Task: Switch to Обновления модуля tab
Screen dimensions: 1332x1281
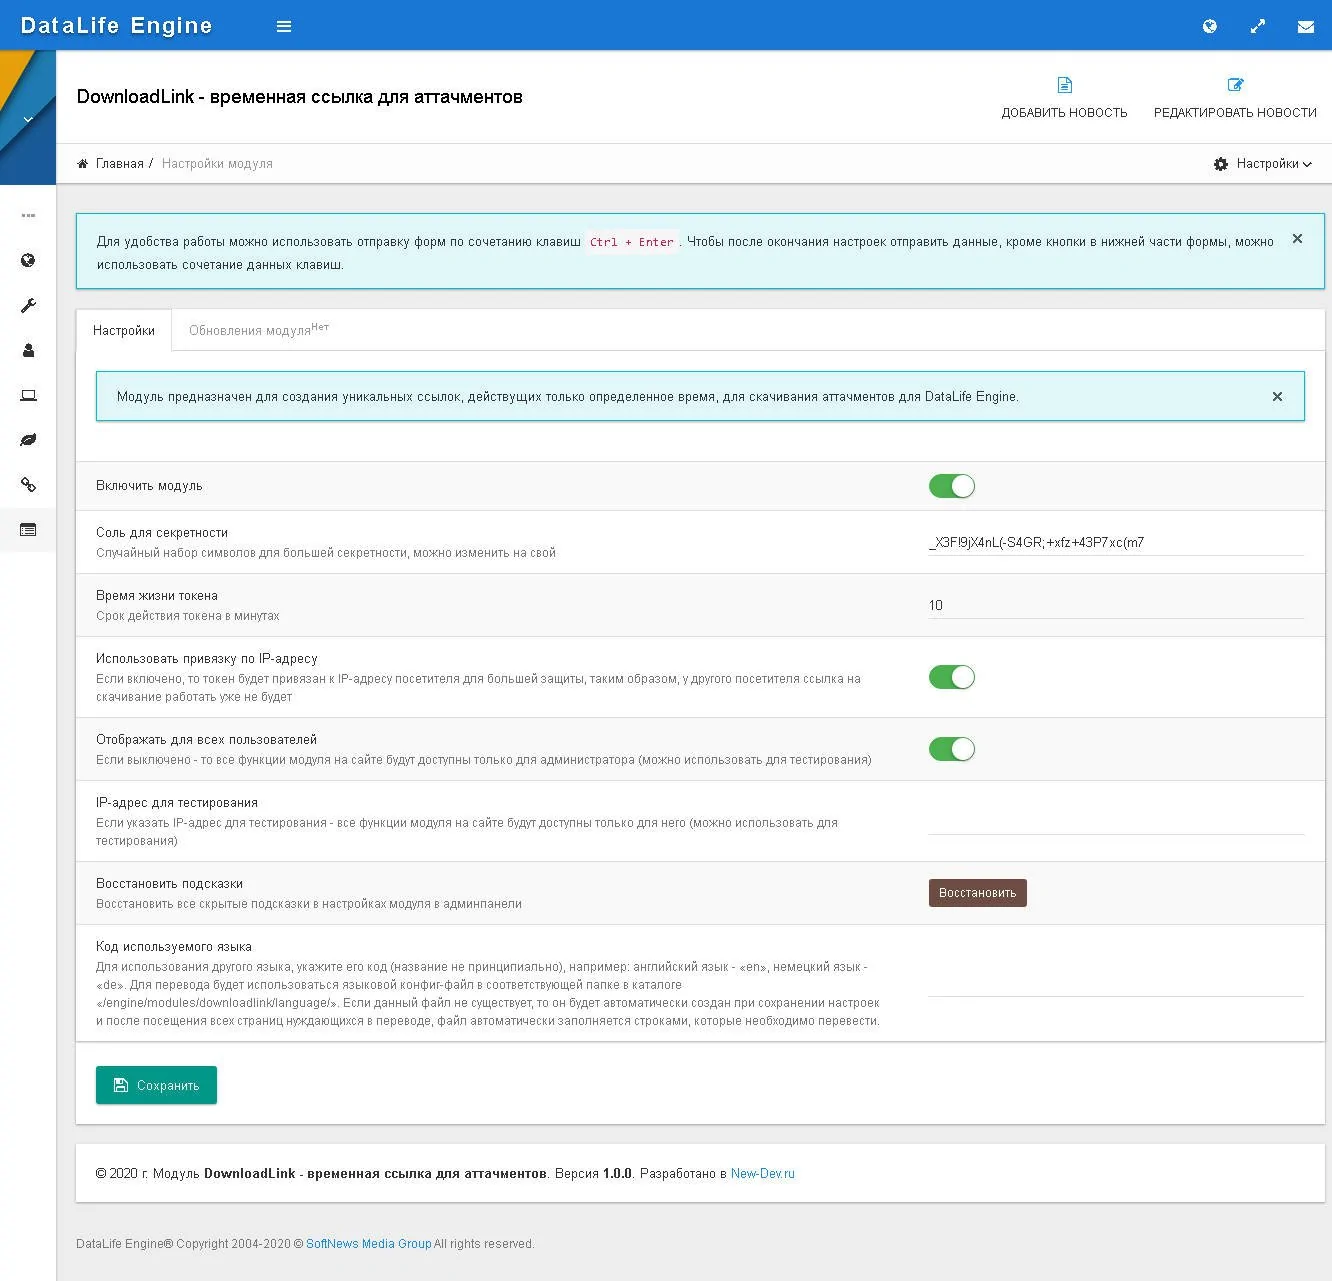Action: pos(259,330)
